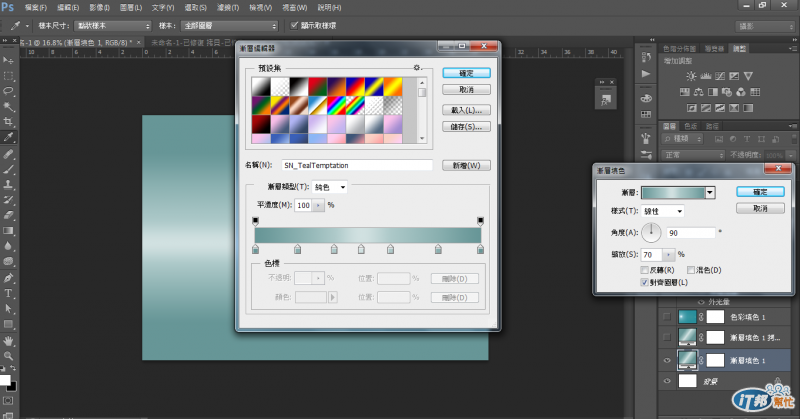Open the 正常 blend mode dropdown
Image resolution: width=800 pixels, height=419 pixels.
[693, 155]
